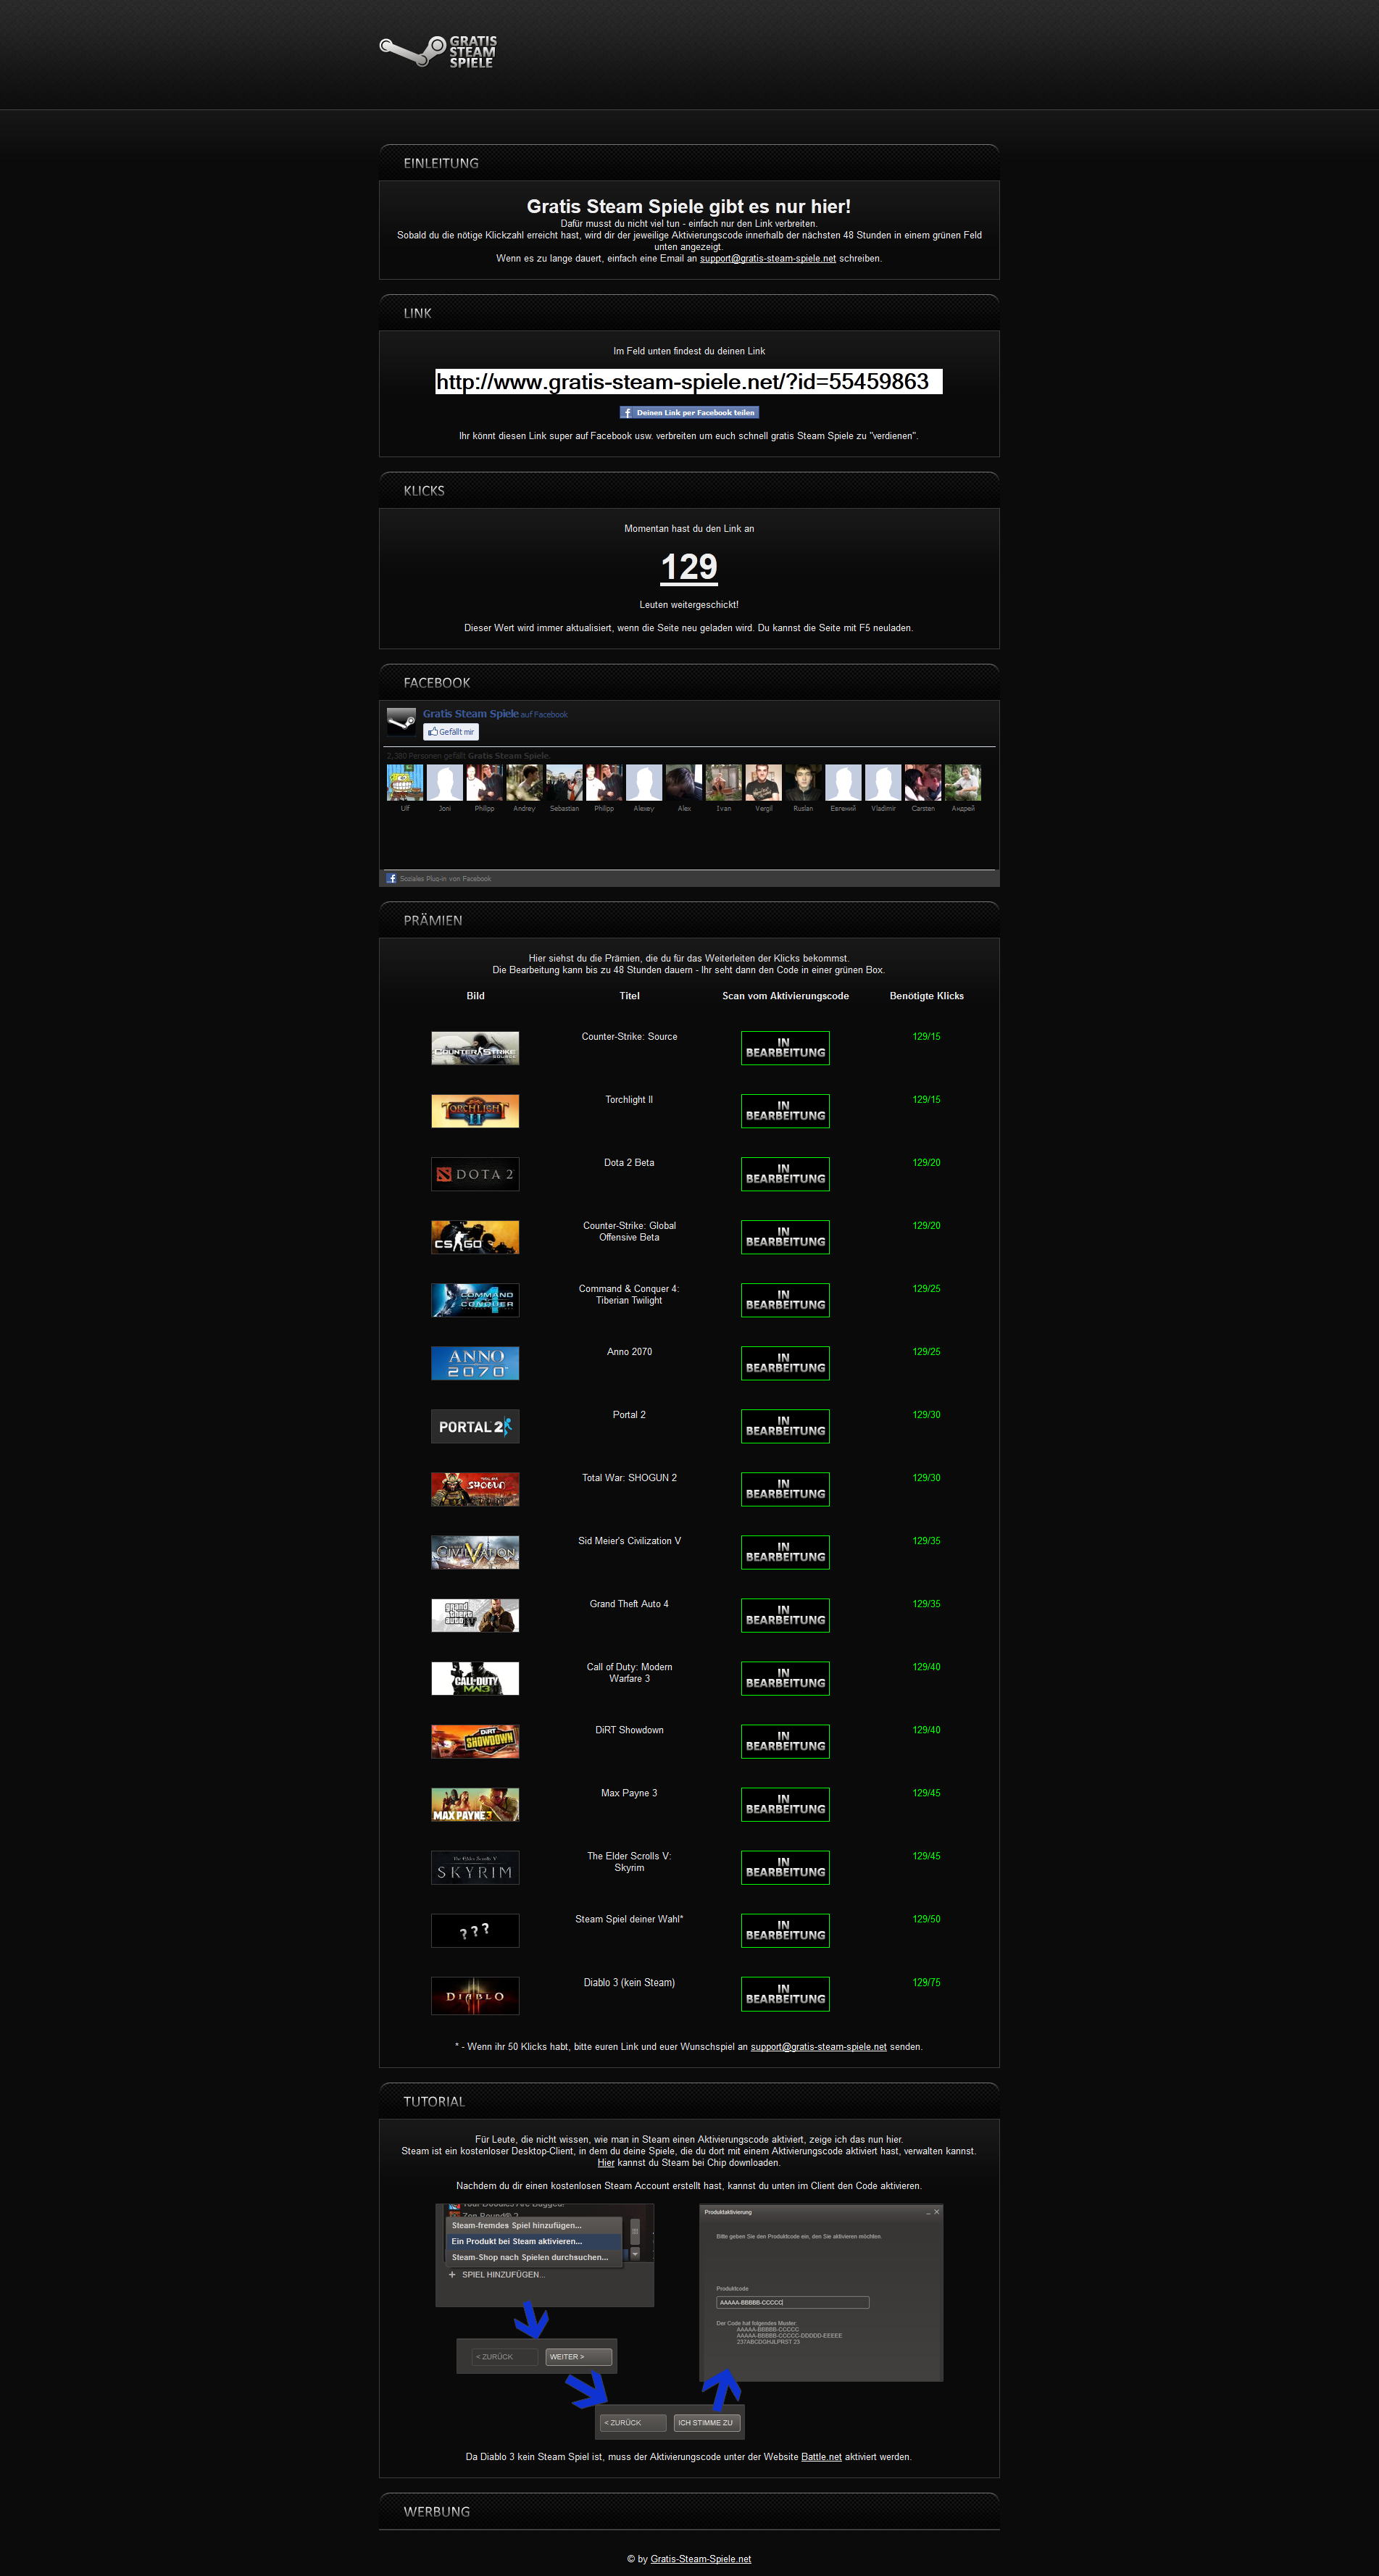Viewport: 1379px width, 2576px height.
Task: Like the page with Gefällt mir
Action: coord(451,732)
